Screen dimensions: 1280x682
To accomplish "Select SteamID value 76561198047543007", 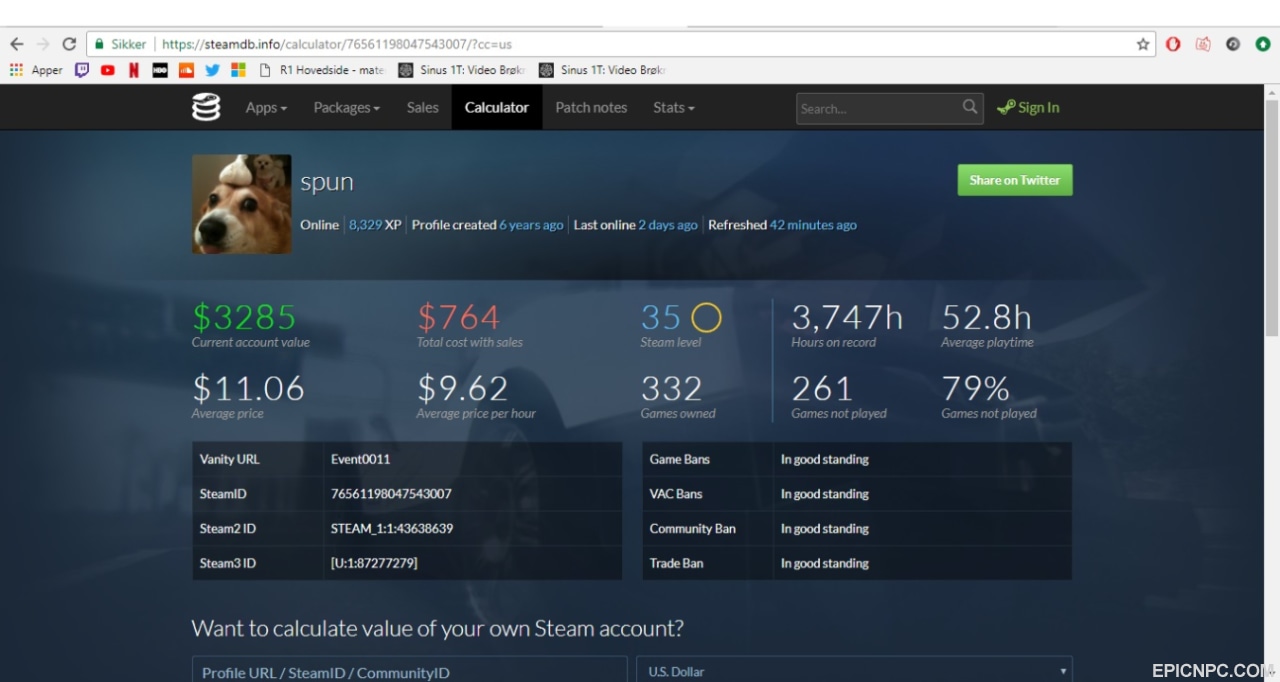I will tap(391, 494).
